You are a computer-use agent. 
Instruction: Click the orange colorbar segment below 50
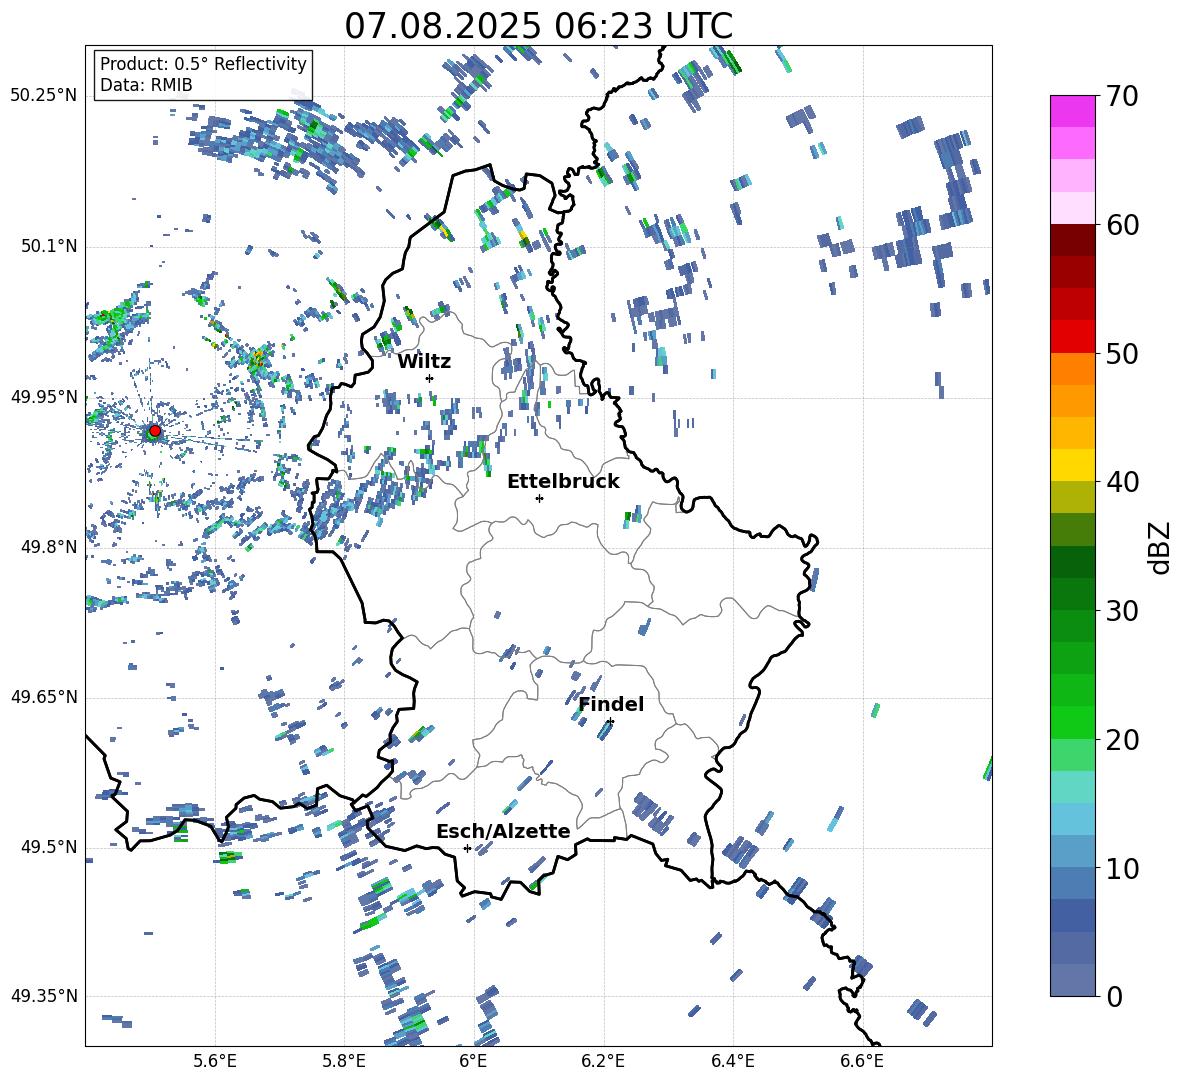(x=1073, y=368)
